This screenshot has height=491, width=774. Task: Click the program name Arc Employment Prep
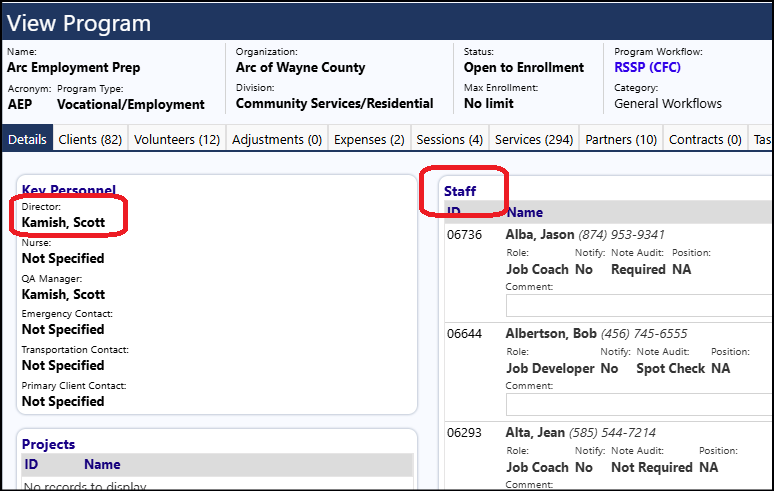pos(74,67)
